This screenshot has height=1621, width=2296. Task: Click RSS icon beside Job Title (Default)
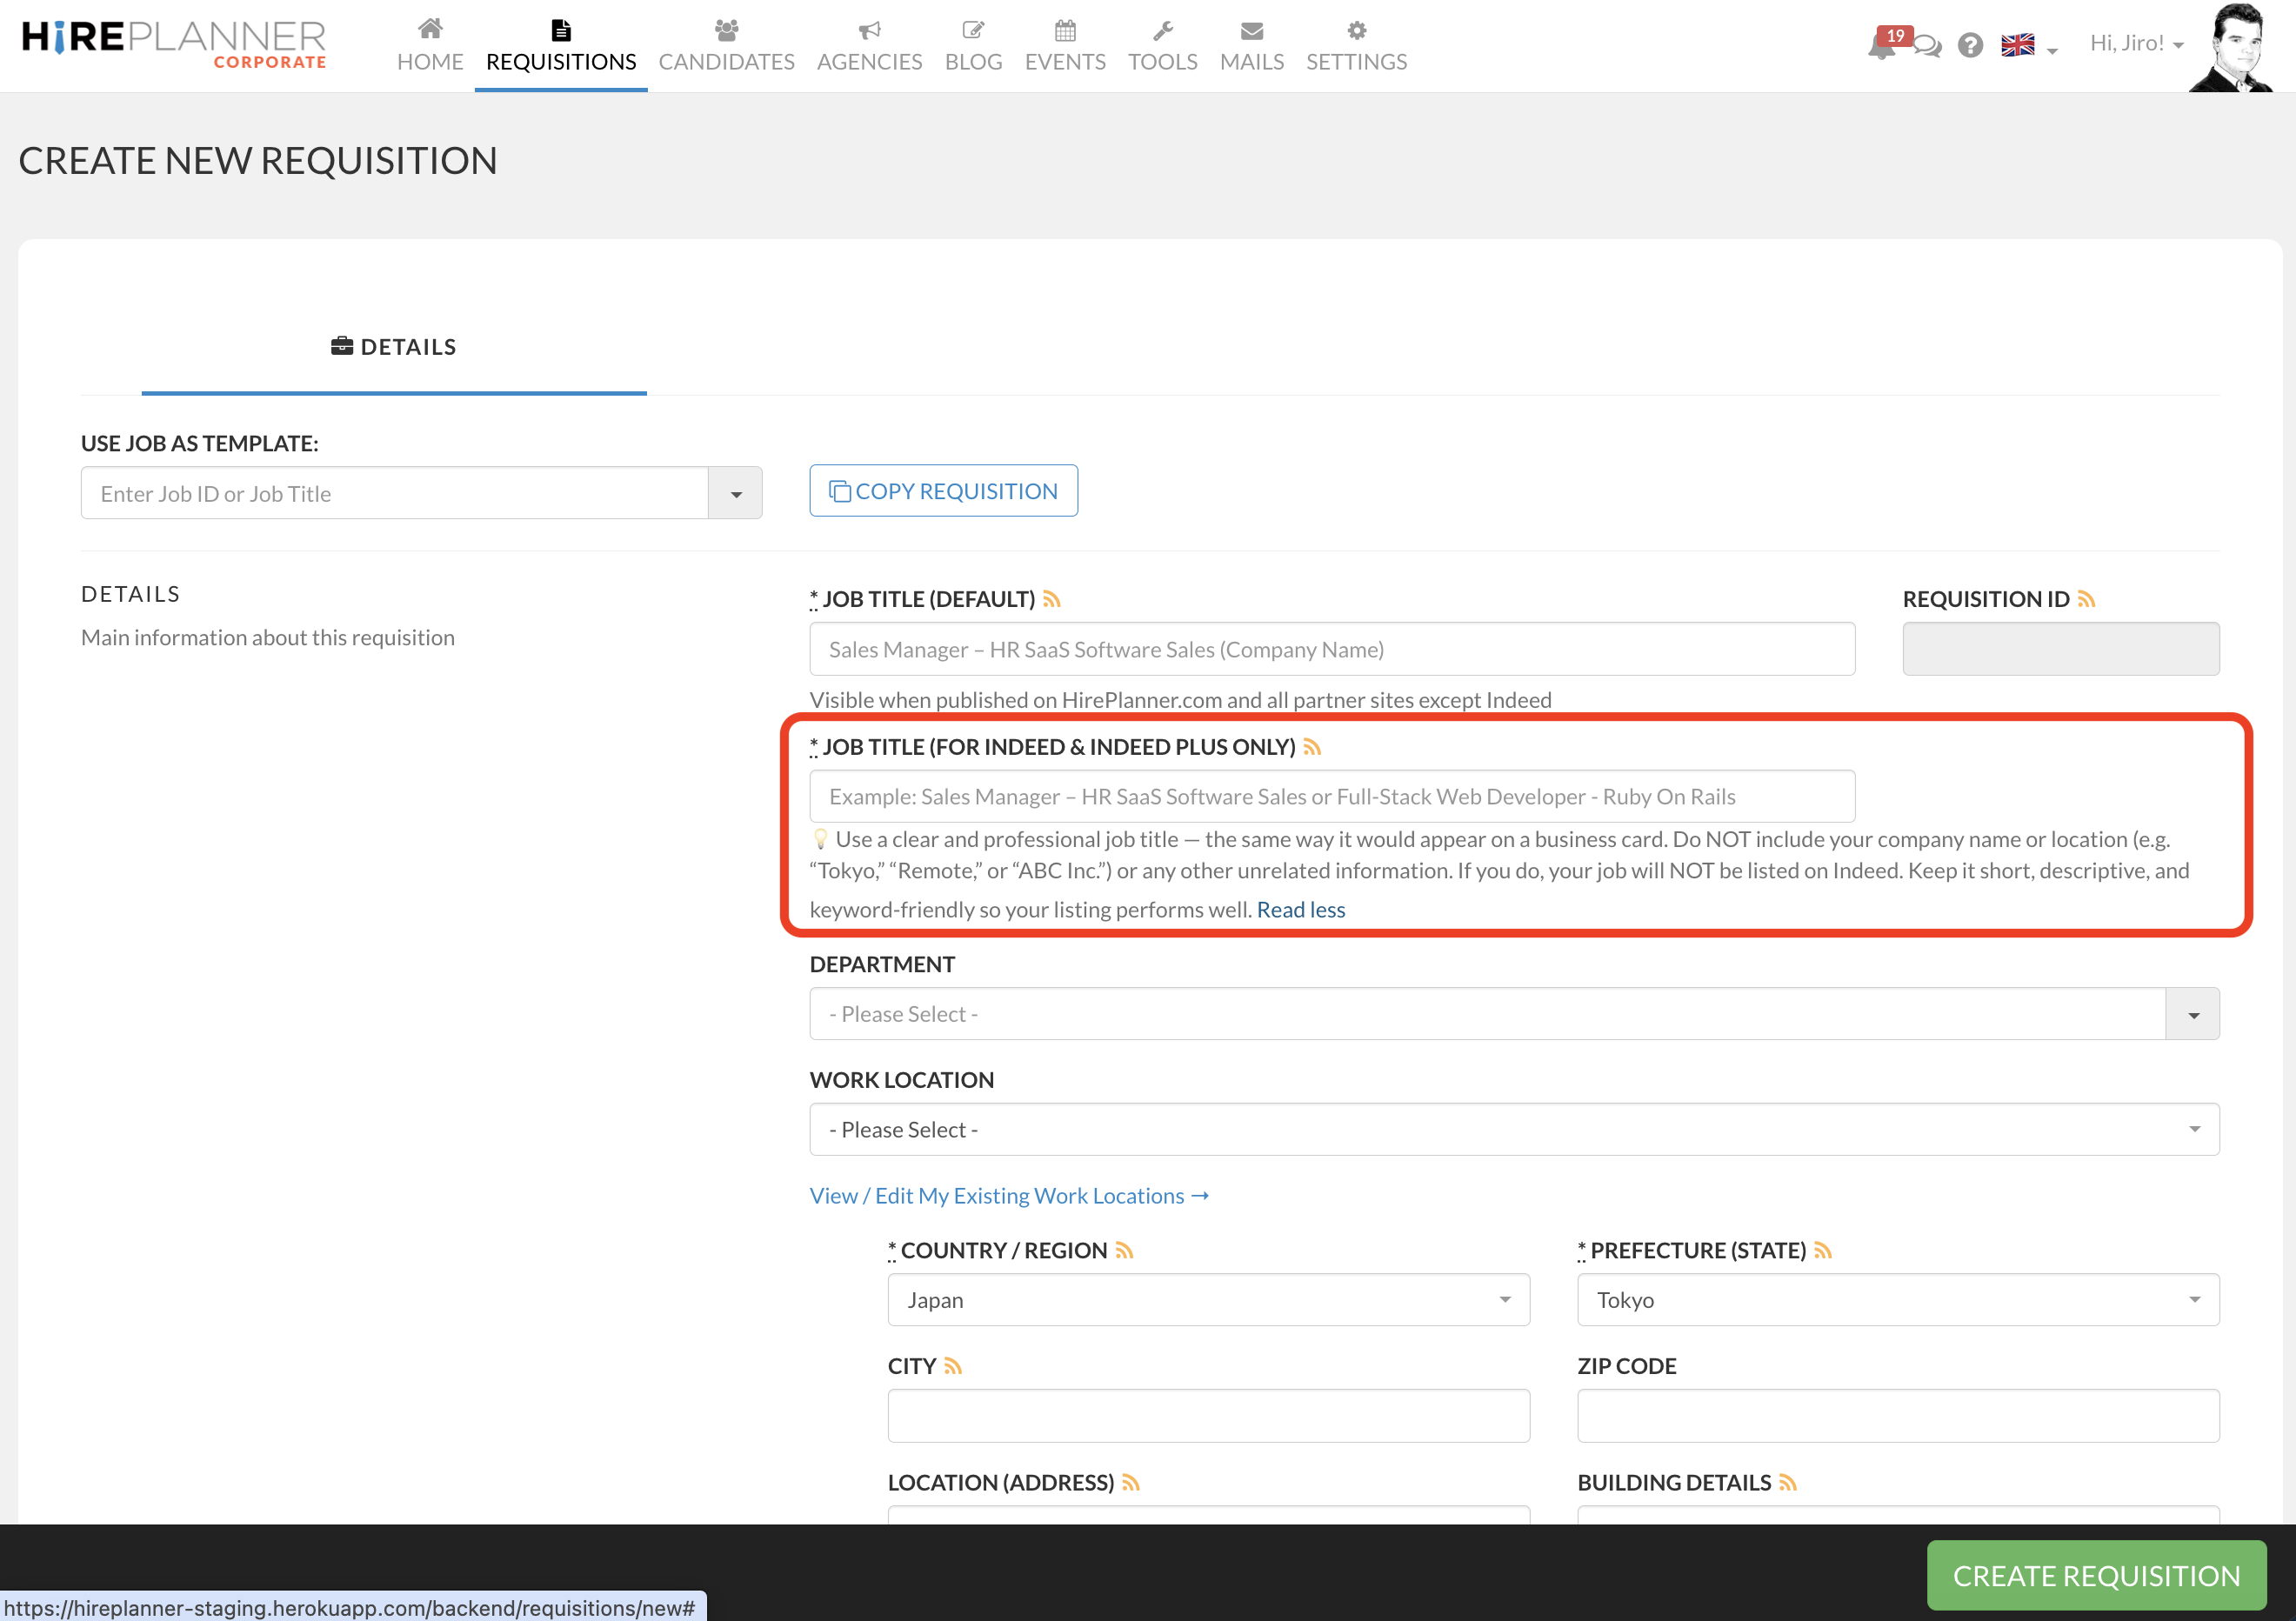click(1051, 599)
